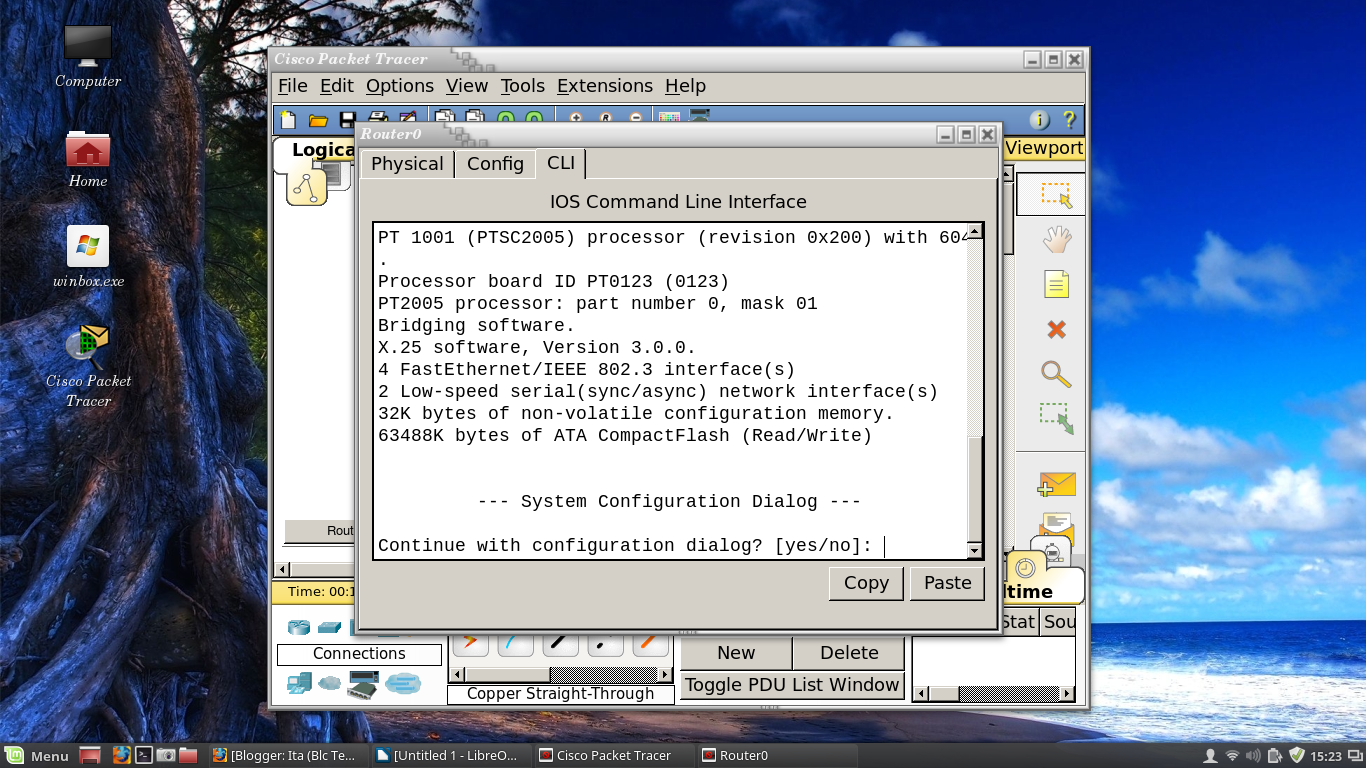Click the Toggle PDU List Window button
This screenshot has height=768, width=1366.
pyautogui.click(x=791, y=685)
